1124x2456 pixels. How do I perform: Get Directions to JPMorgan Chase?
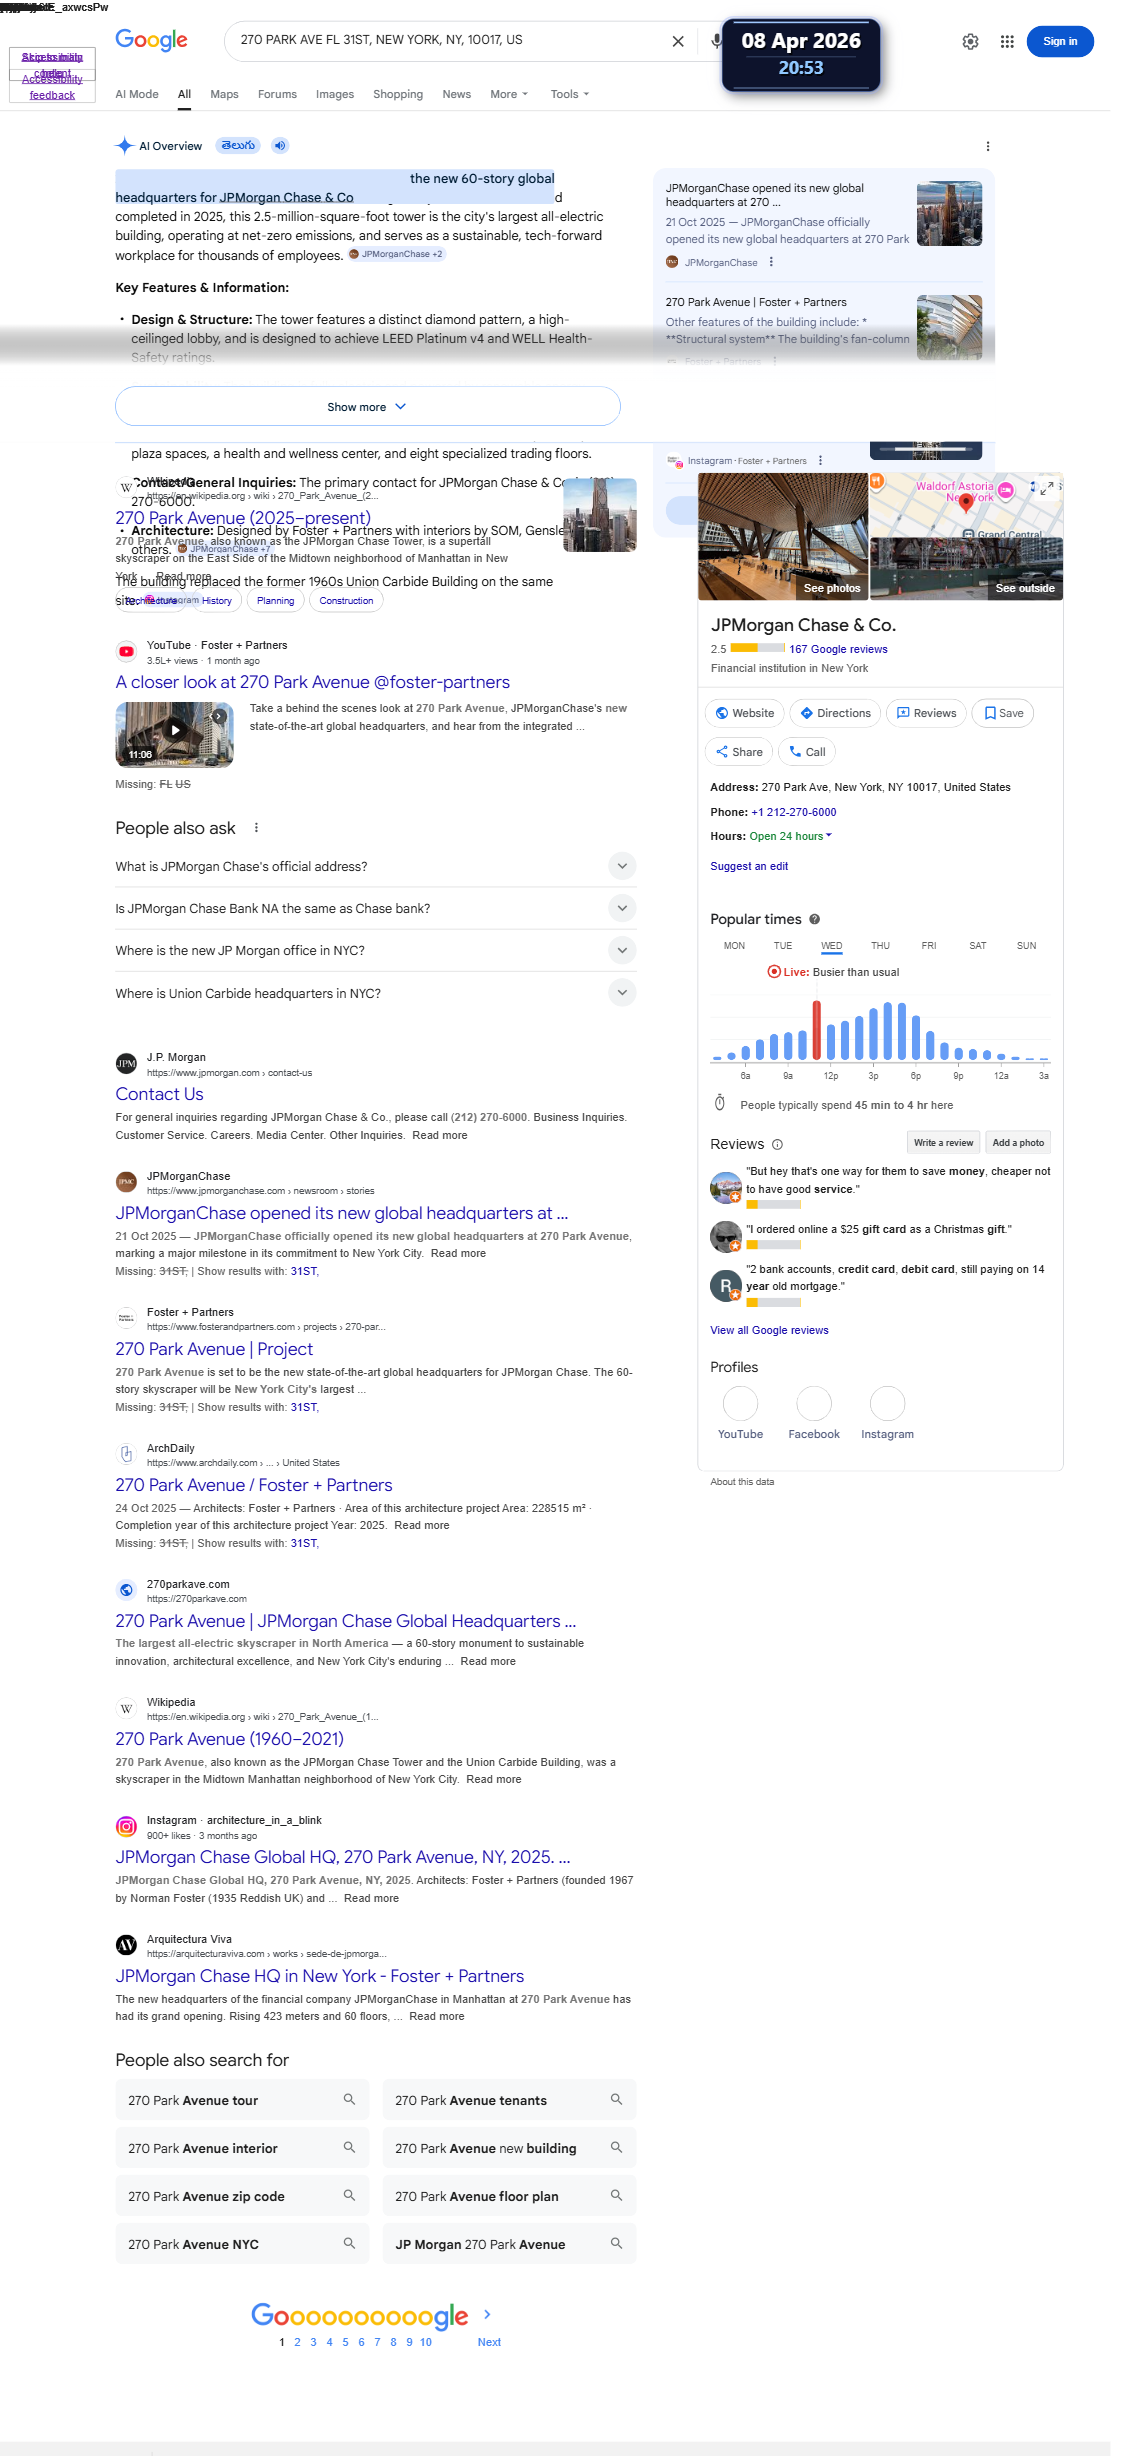tap(835, 713)
